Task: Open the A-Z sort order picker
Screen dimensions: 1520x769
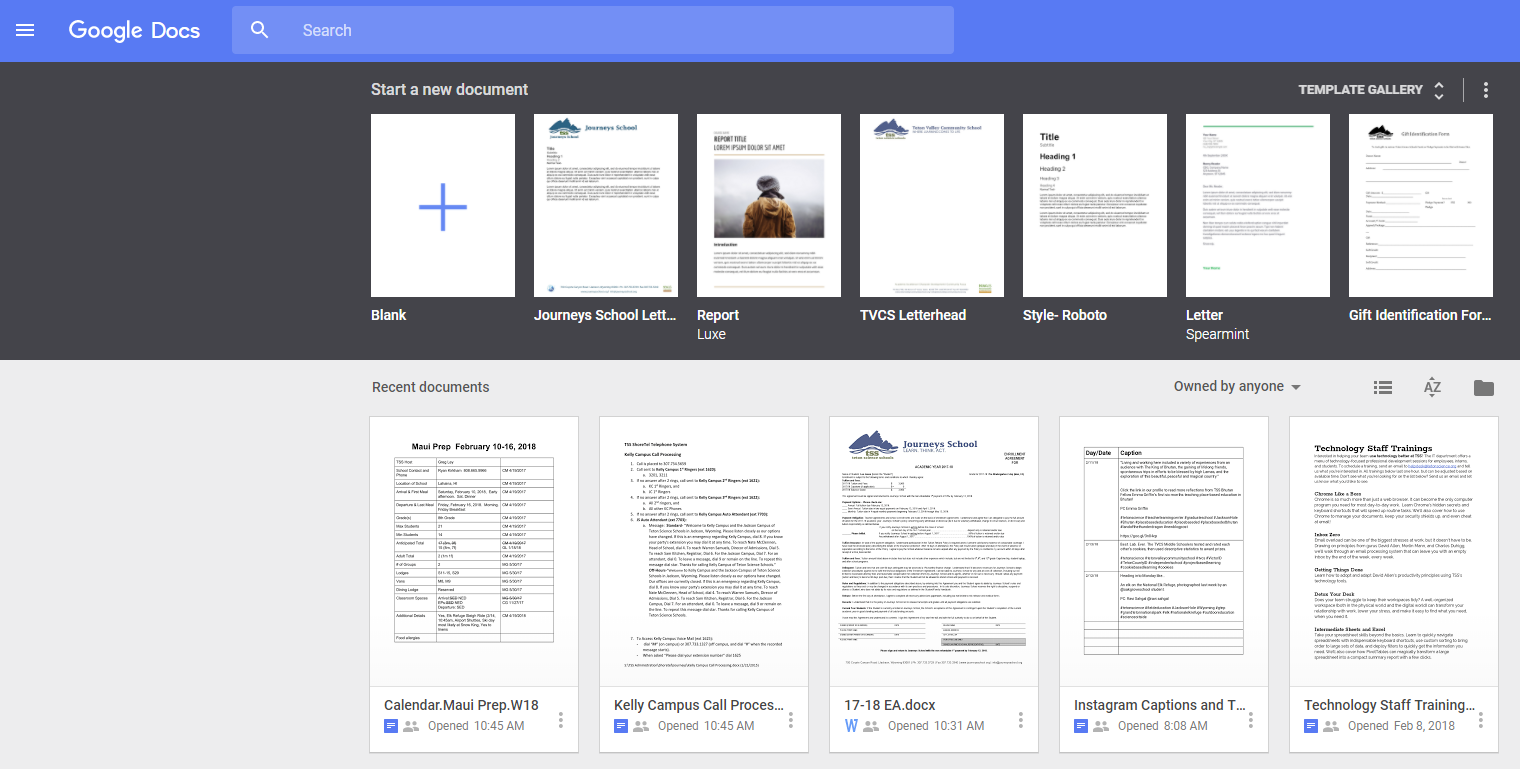Action: pyautogui.click(x=1432, y=387)
